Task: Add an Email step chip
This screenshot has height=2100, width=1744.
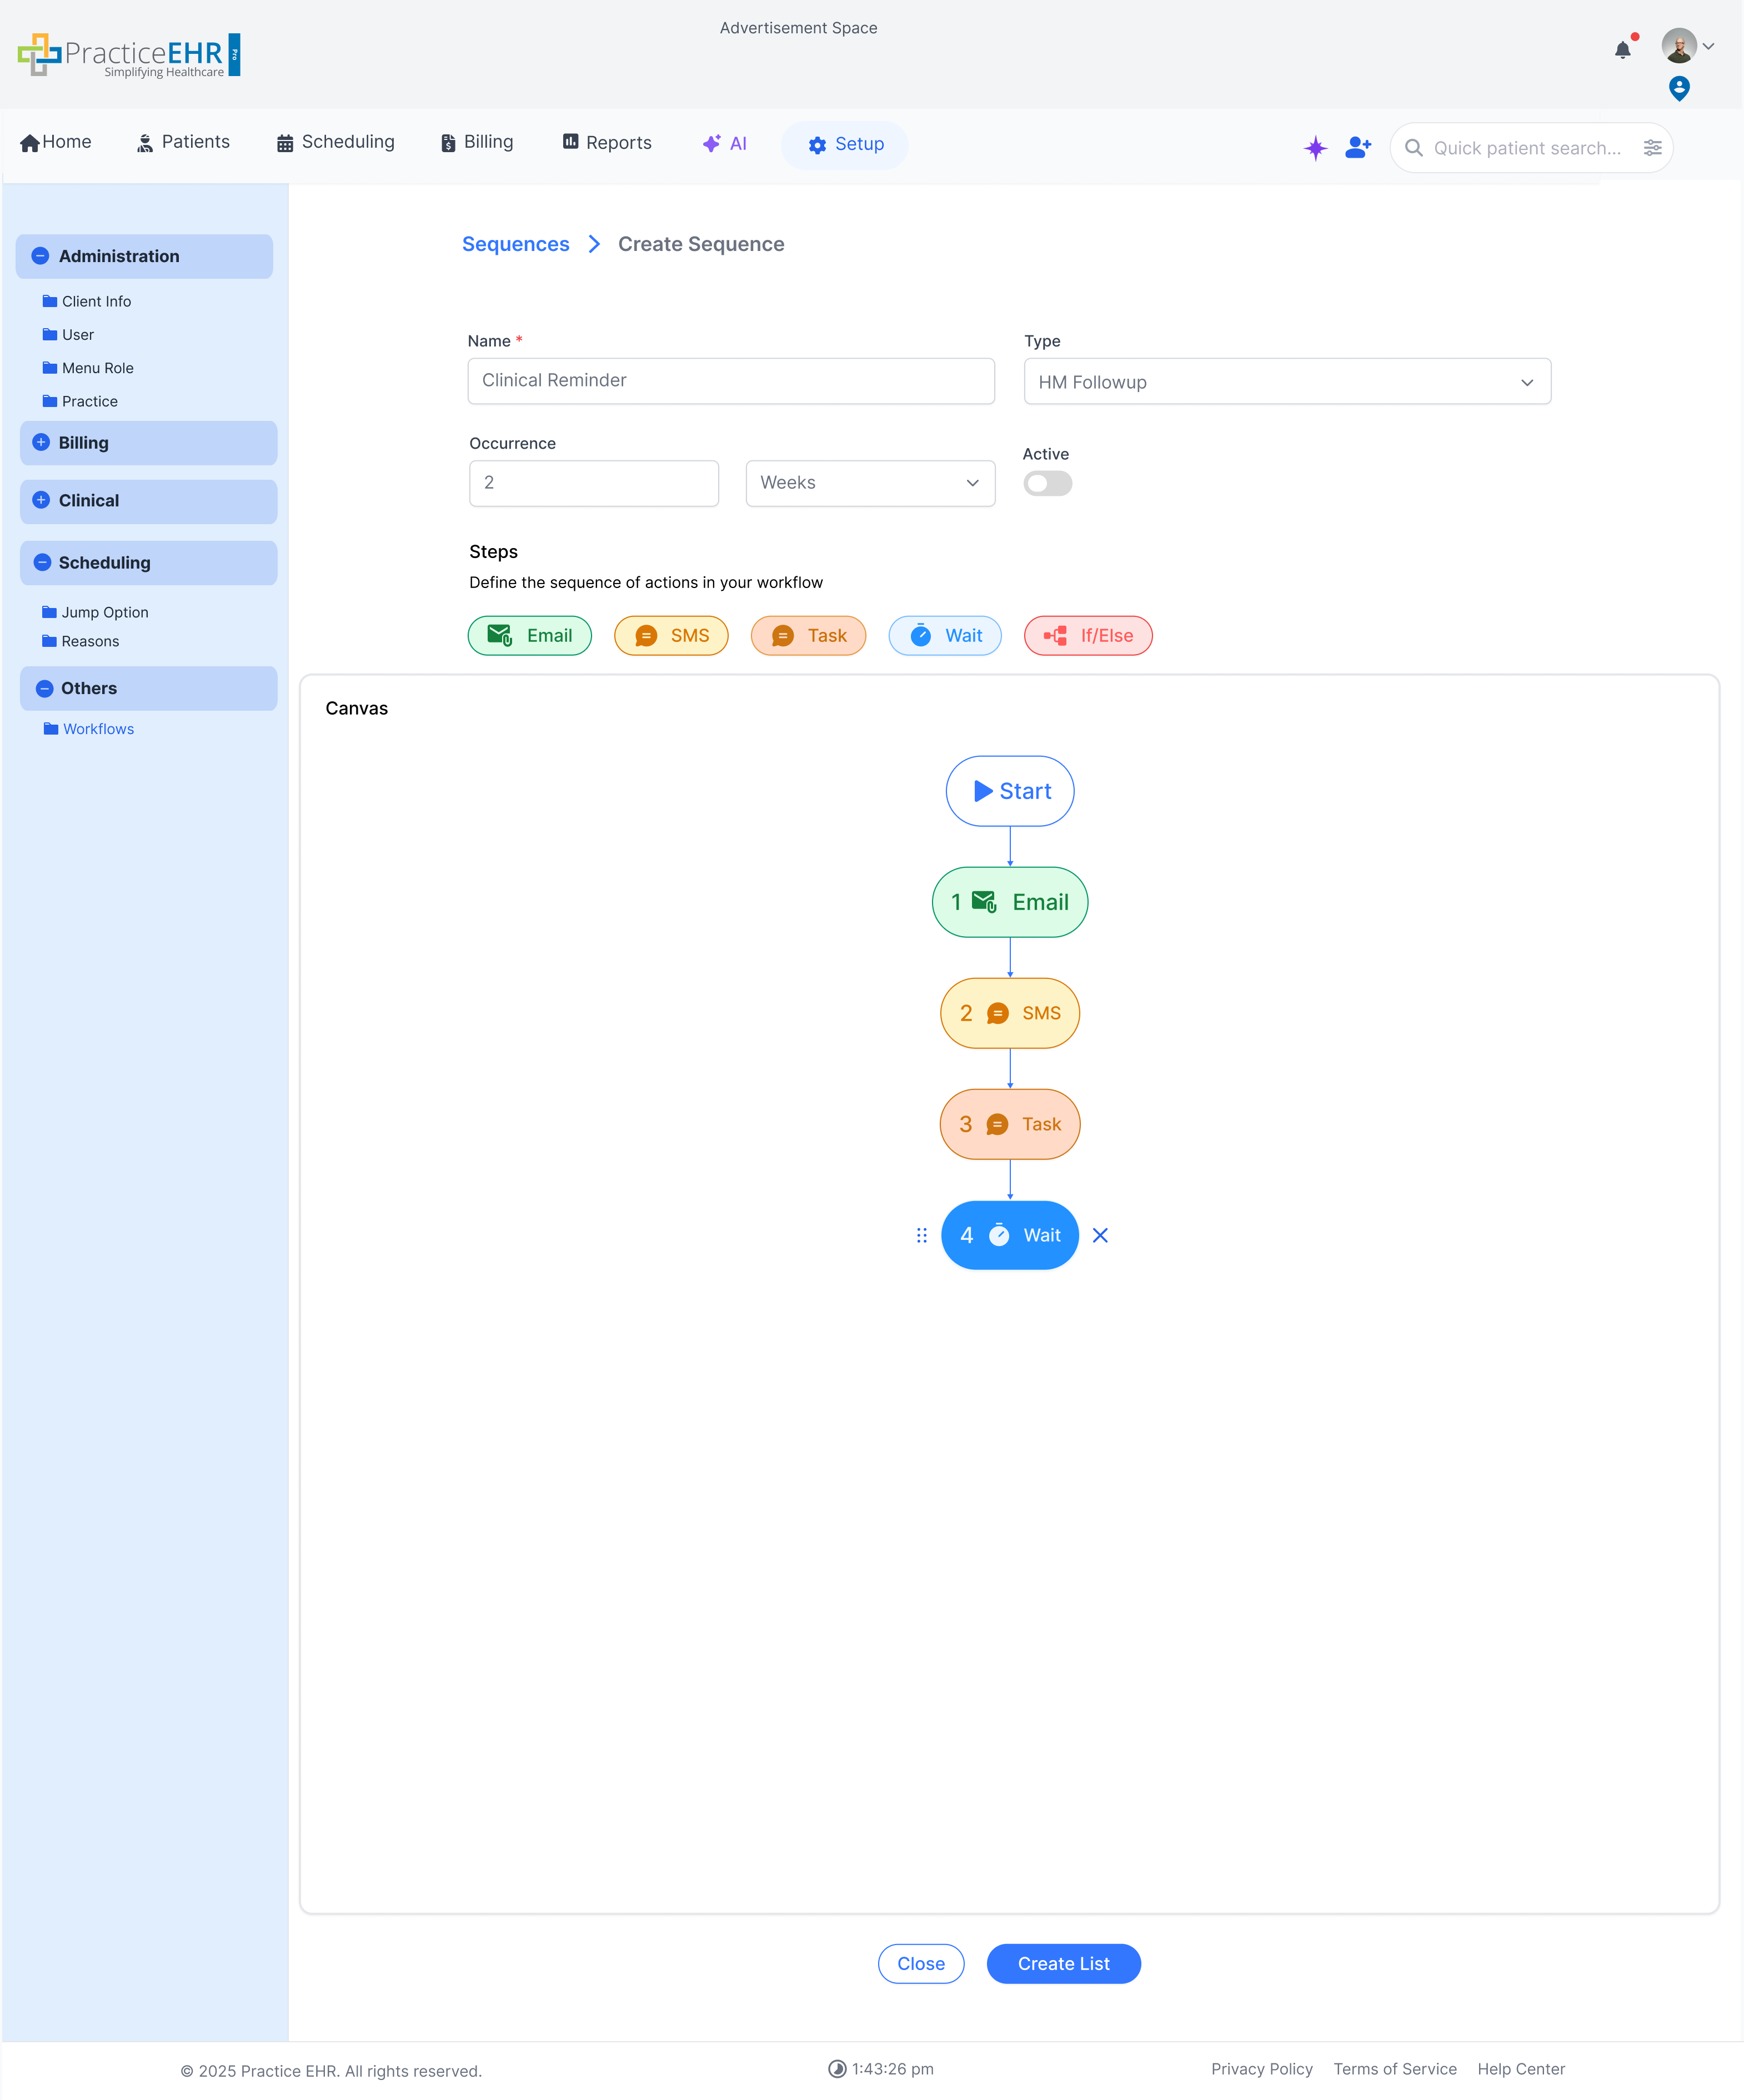Action: tap(530, 636)
